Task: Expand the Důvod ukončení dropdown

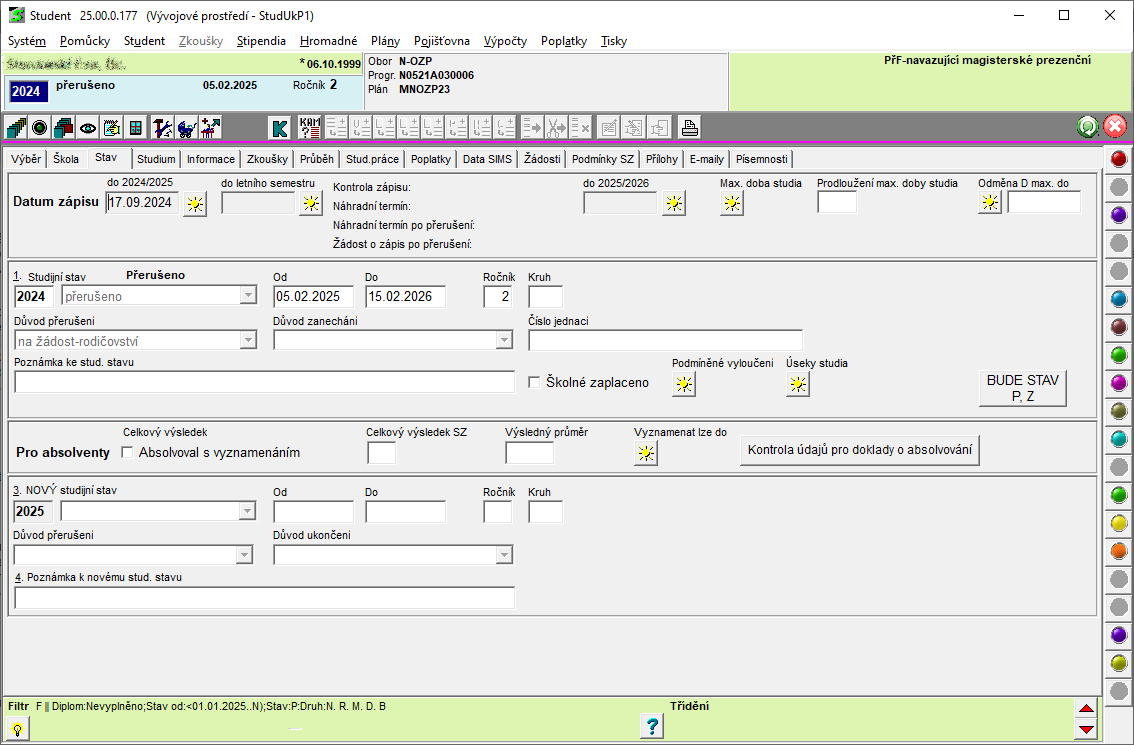Action: [504, 555]
